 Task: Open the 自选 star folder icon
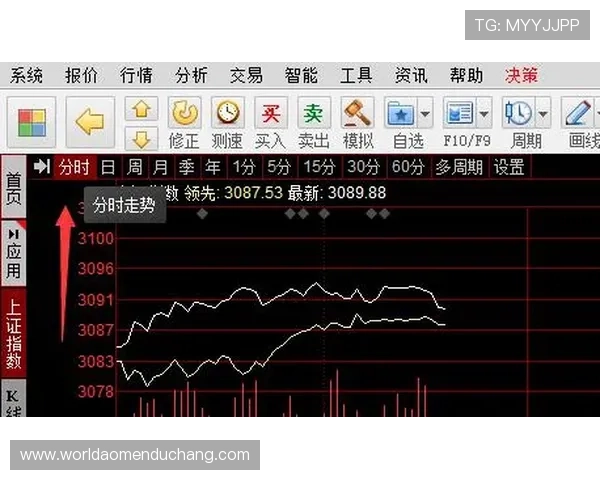pos(401,113)
